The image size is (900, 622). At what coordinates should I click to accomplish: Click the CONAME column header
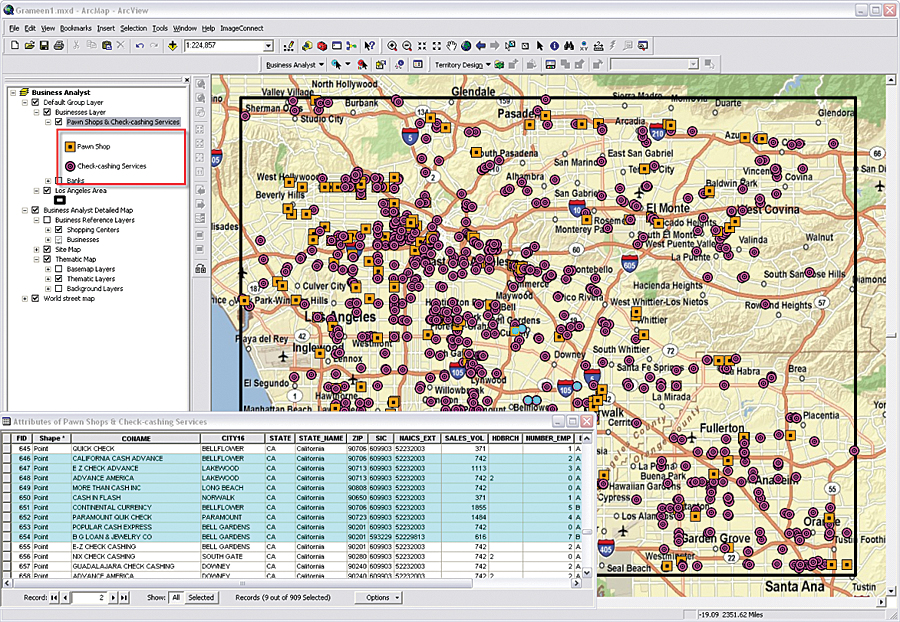coord(136,438)
